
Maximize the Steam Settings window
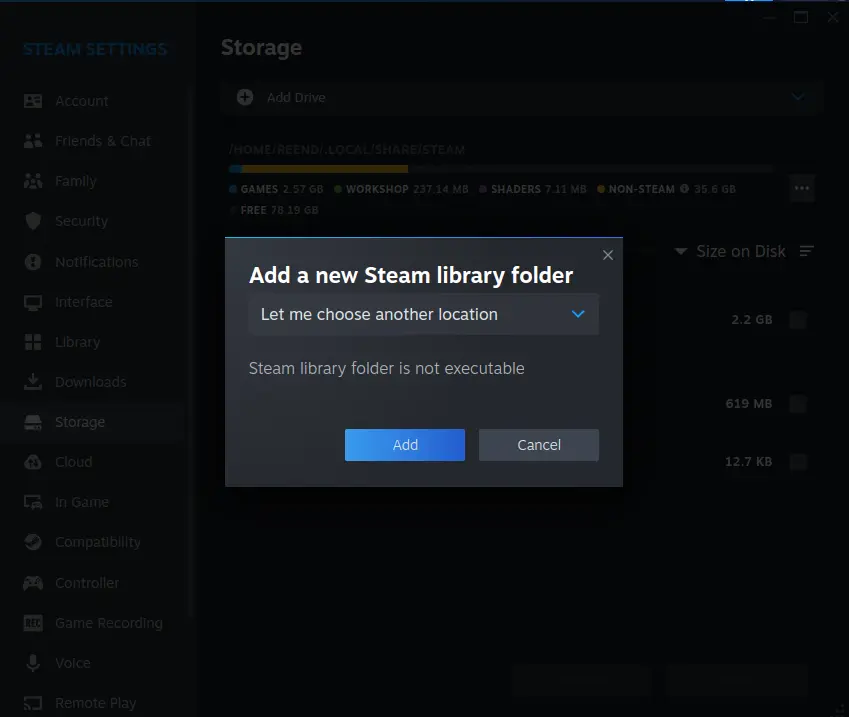(x=801, y=17)
